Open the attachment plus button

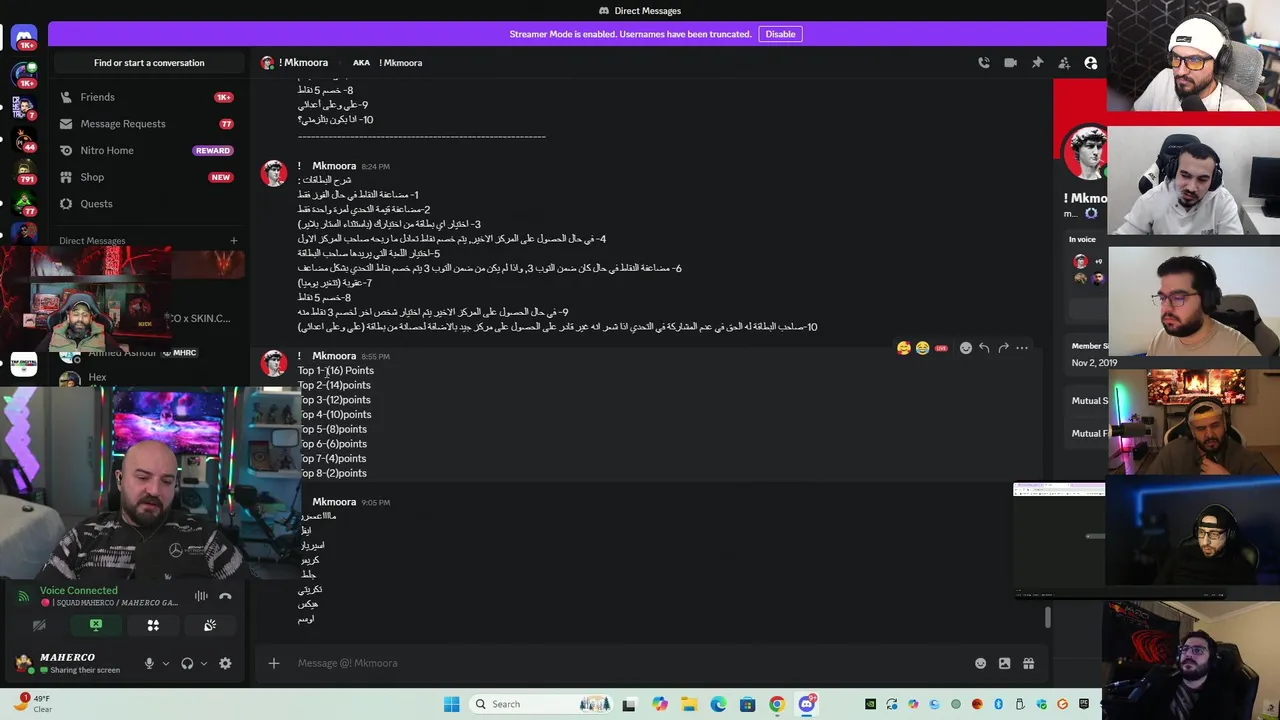click(273, 663)
